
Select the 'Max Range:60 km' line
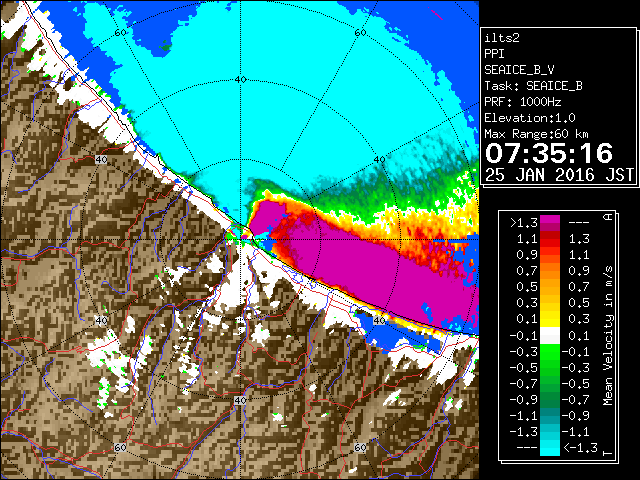coord(537,134)
